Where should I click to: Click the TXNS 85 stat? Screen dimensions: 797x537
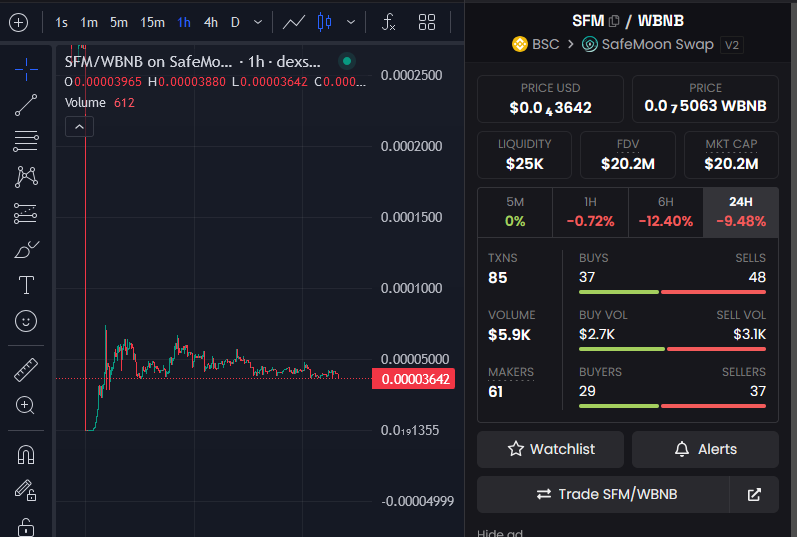[x=502, y=268]
